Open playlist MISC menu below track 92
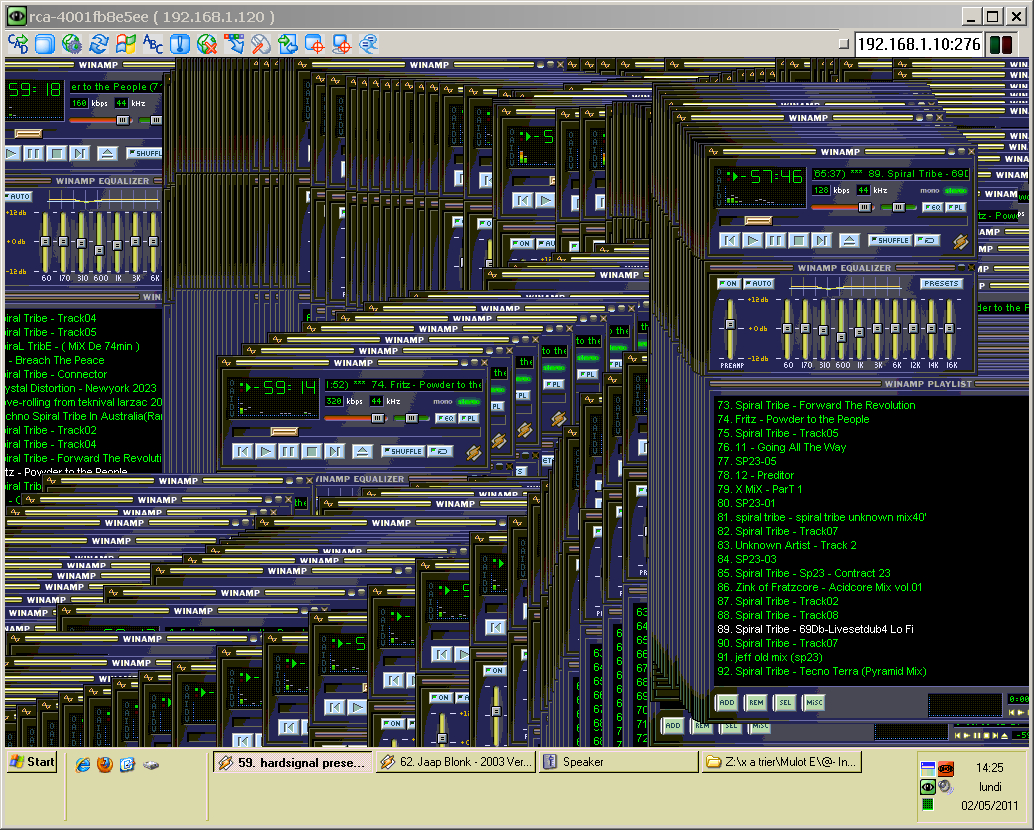 (x=814, y=703)
